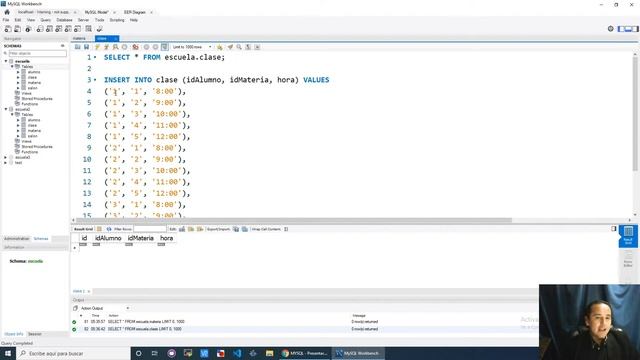Expand alumno table under escuela schema

click(18, 72)
